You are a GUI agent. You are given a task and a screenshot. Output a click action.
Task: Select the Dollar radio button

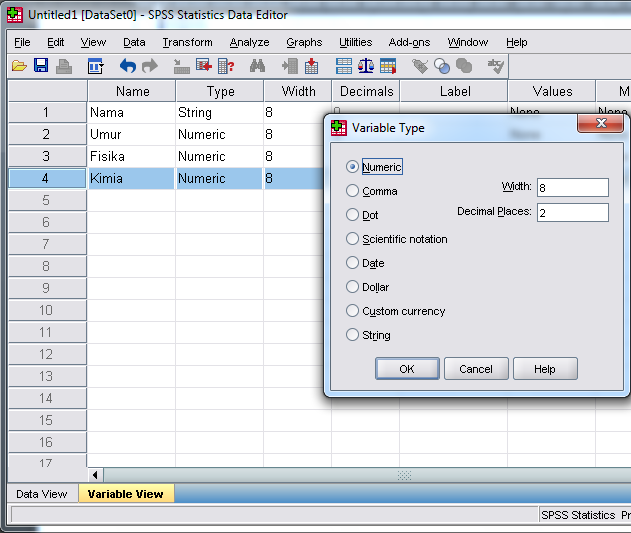352,287
